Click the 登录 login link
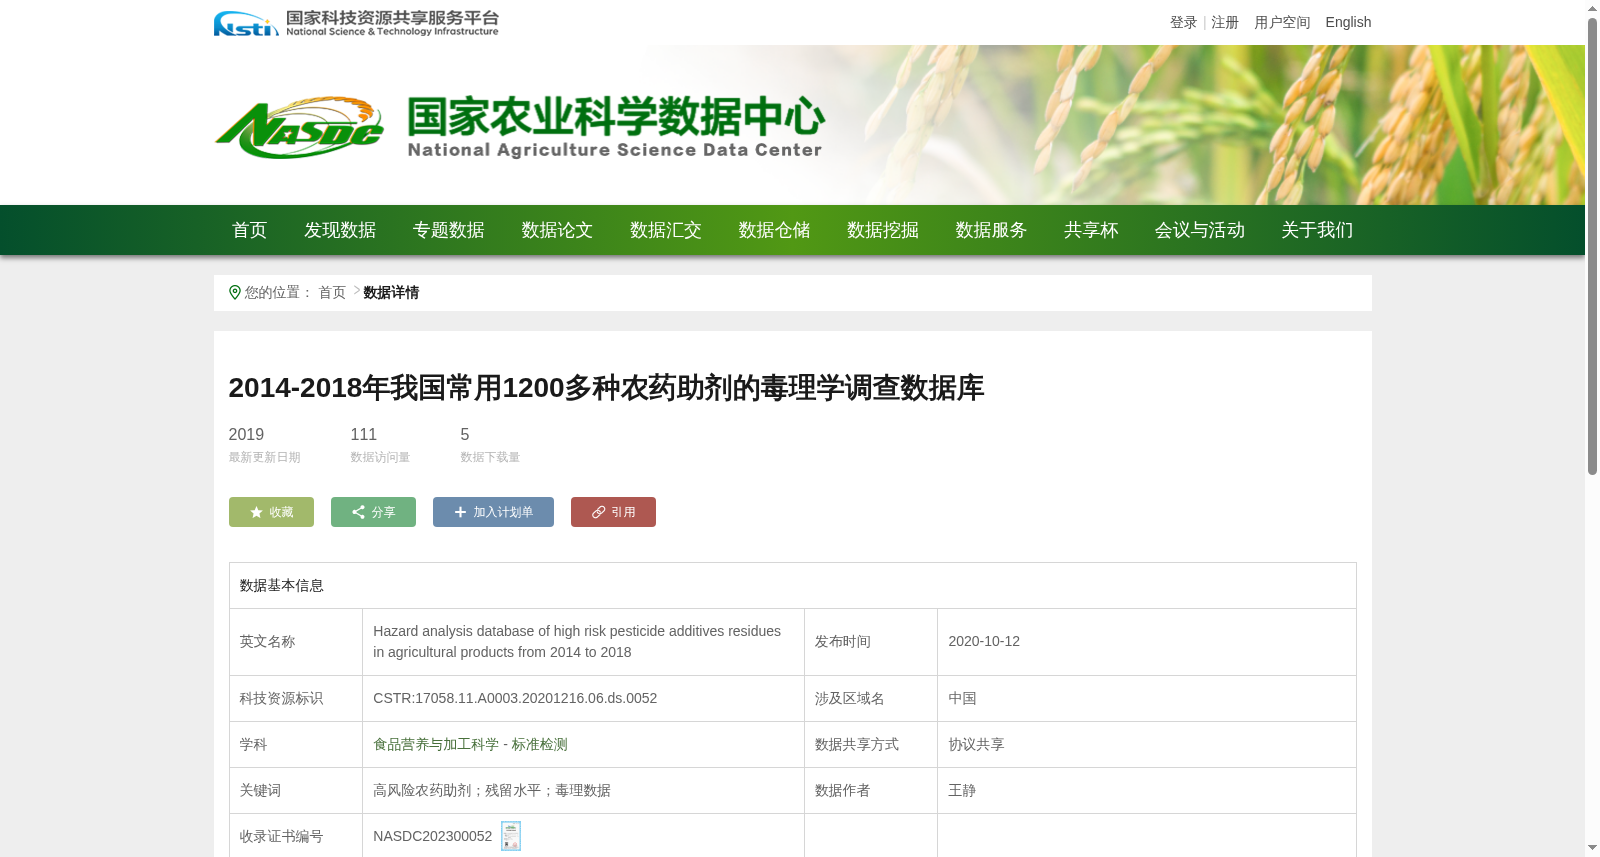 [1183, 22]
